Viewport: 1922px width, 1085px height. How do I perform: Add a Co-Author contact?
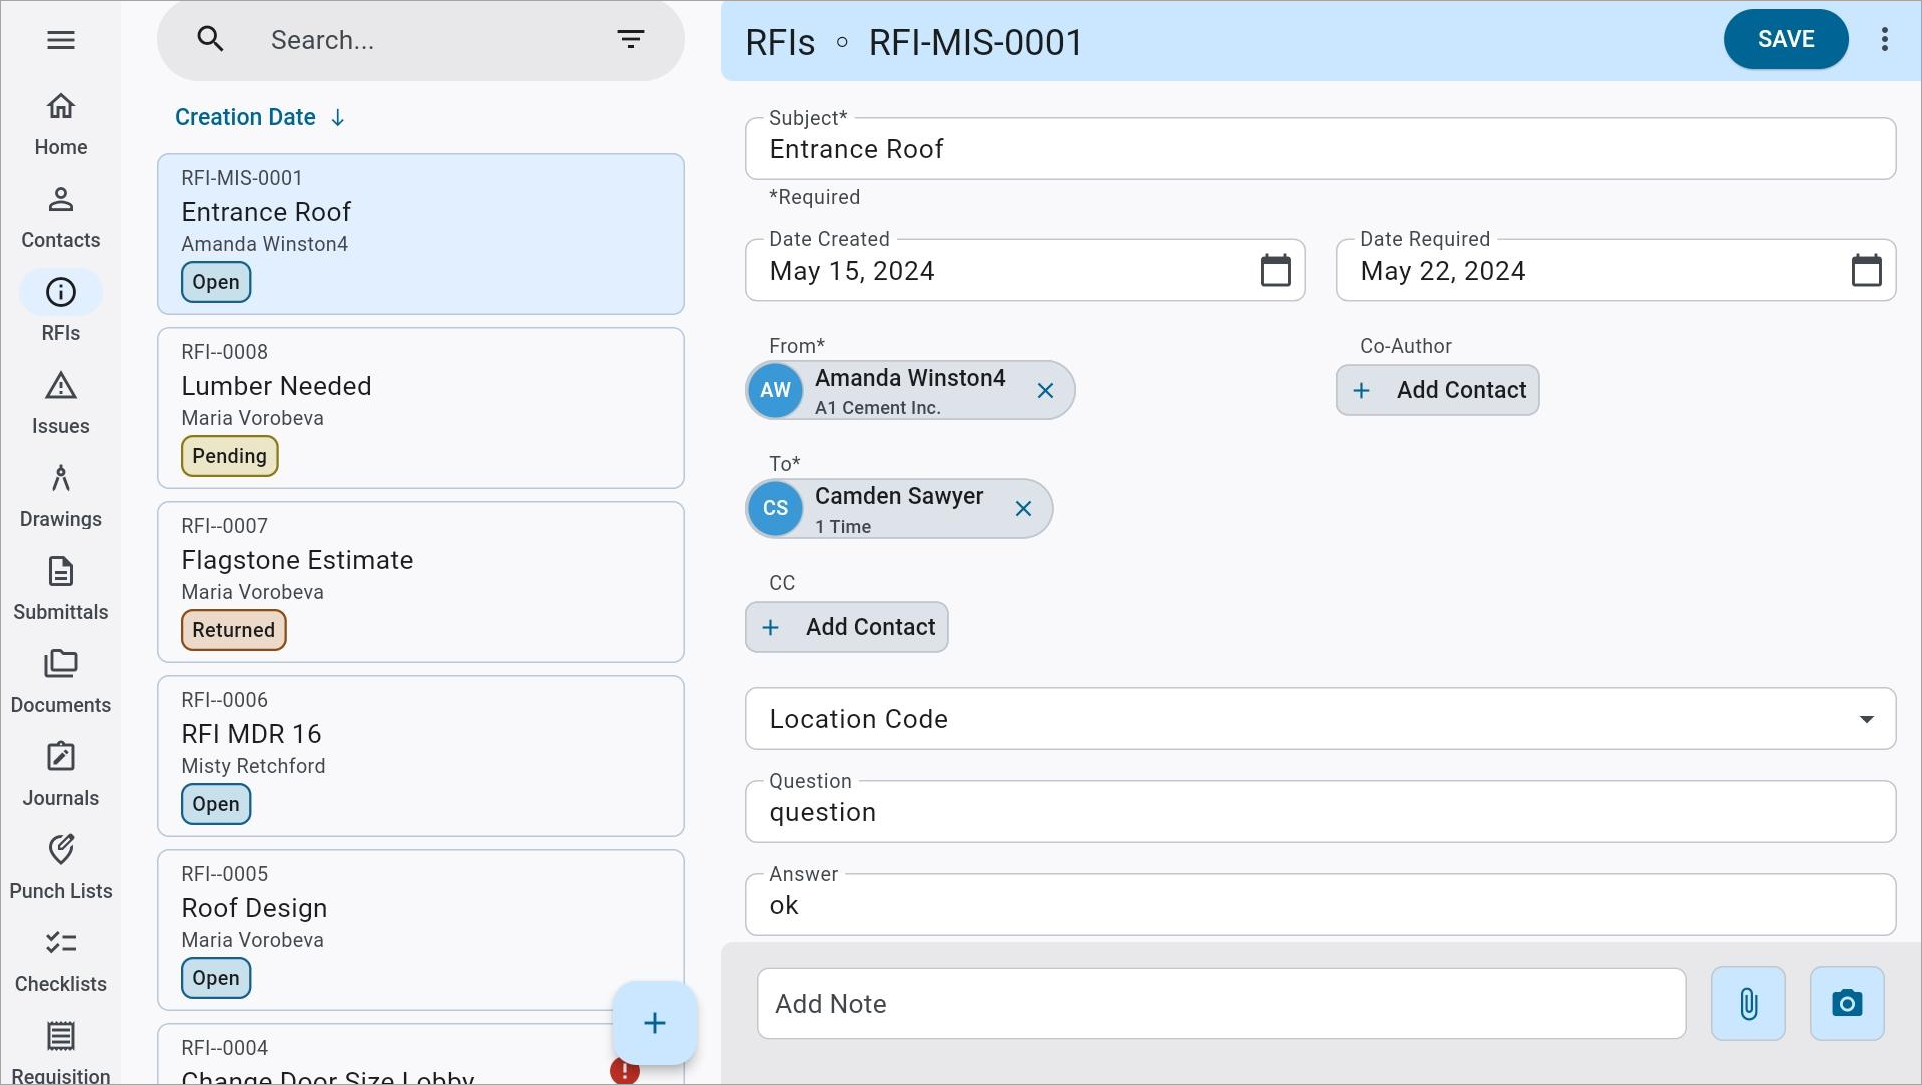[x=1437, y=390]
